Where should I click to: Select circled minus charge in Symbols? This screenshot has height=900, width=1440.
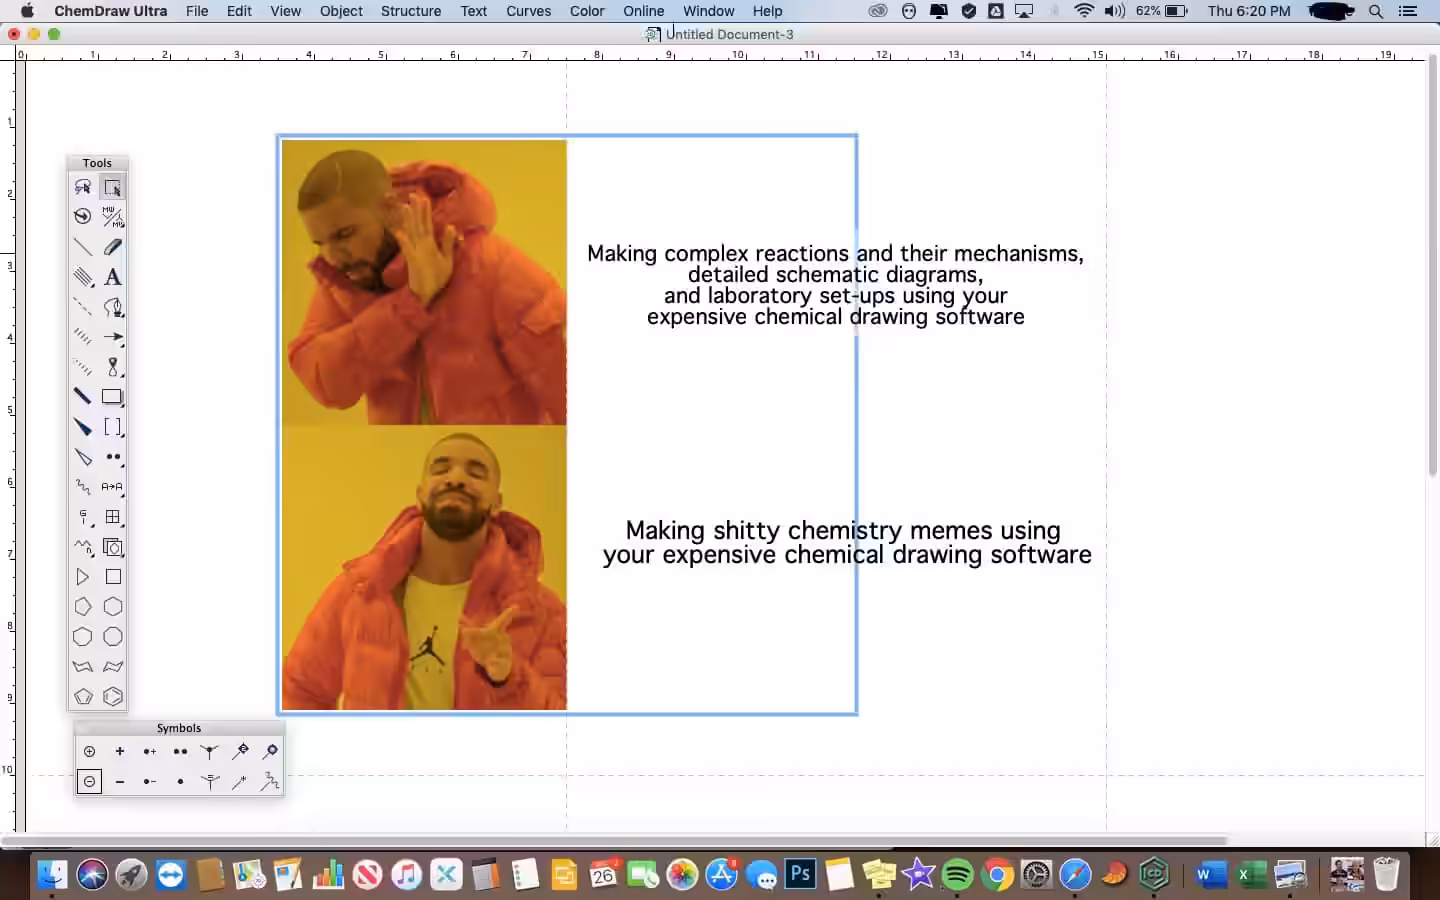[x=90, y=782]
